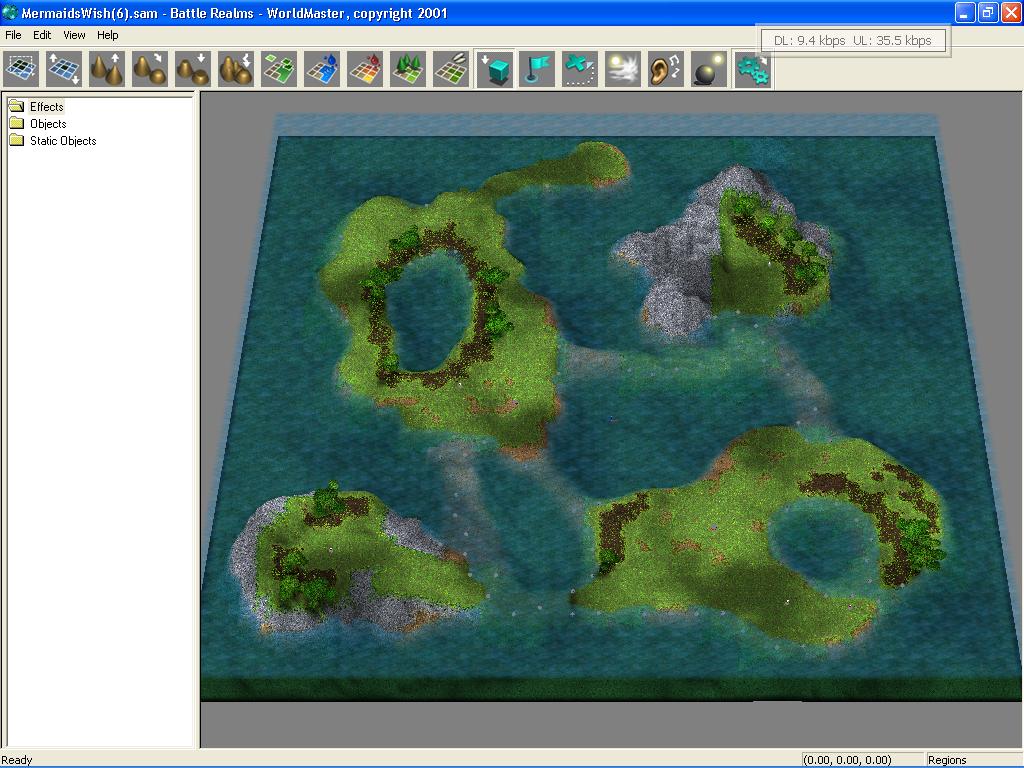Choose the roughen terrain tool with zigzag arrow
The height and width of the screenshot is (768, 1024).
pyautogui.click(x=236, y=69)
